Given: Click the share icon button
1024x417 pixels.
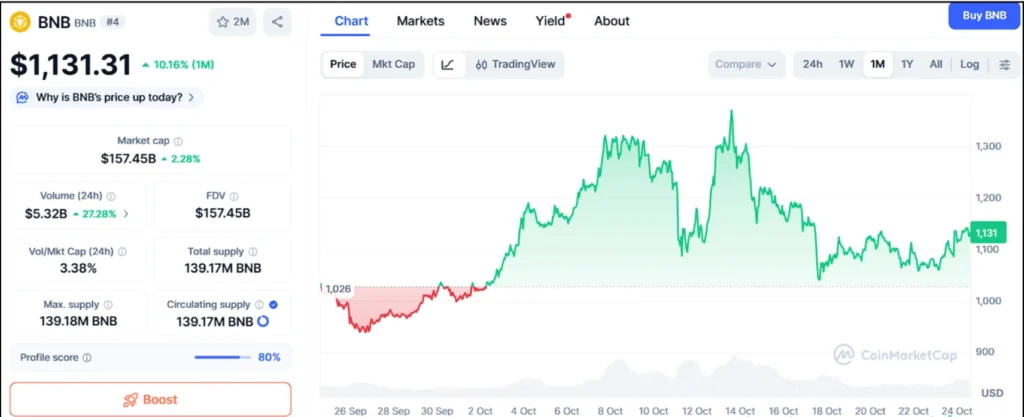Looking at the screenshot, I should click(277, 21).
